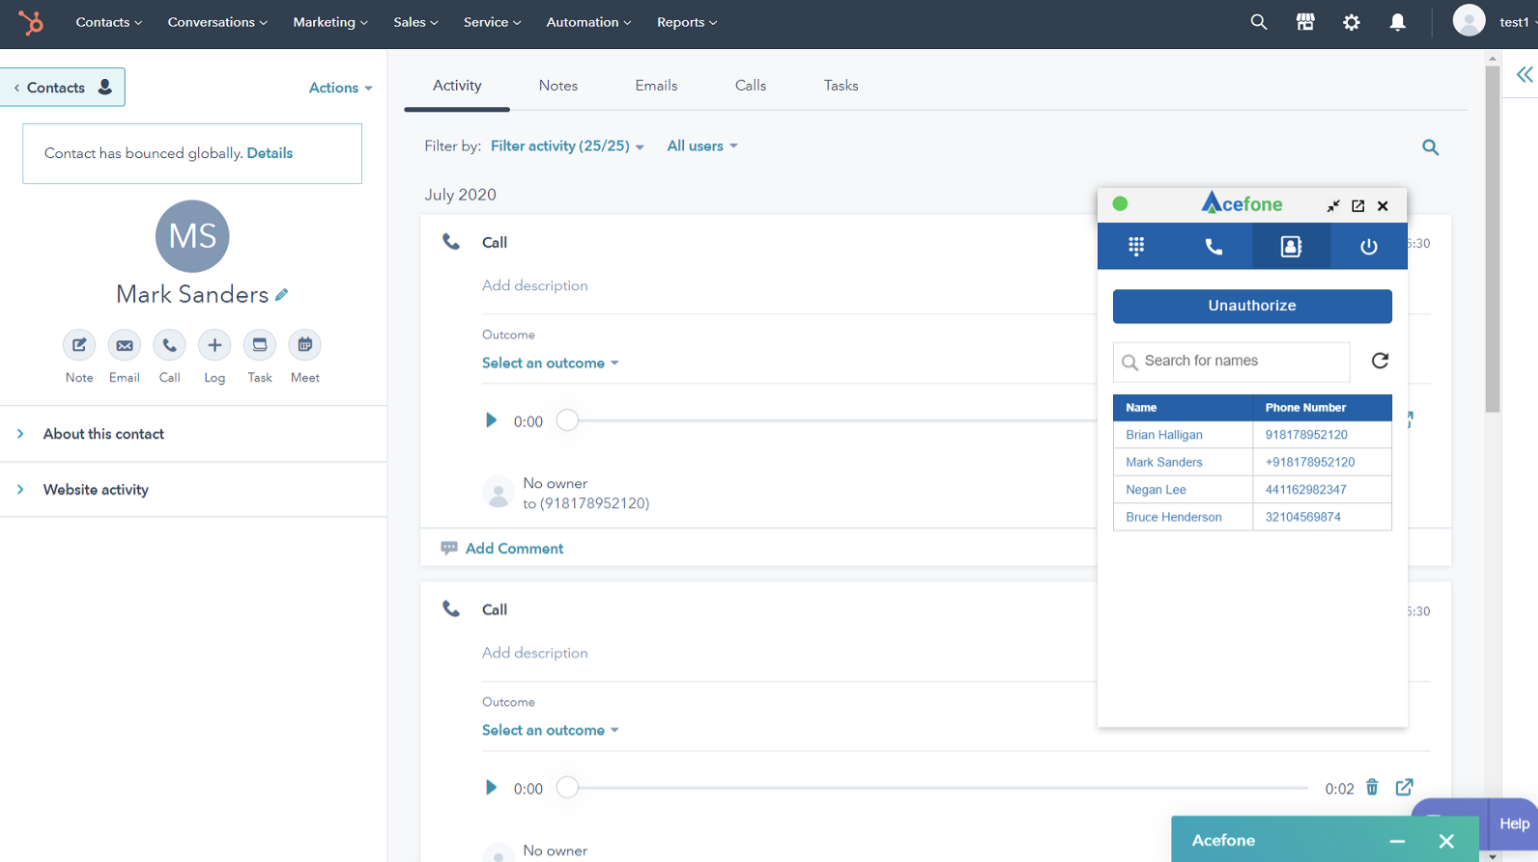1538x862 pixels.
Task: Click the Note icon under Mark Sanders
Action: 79,345
